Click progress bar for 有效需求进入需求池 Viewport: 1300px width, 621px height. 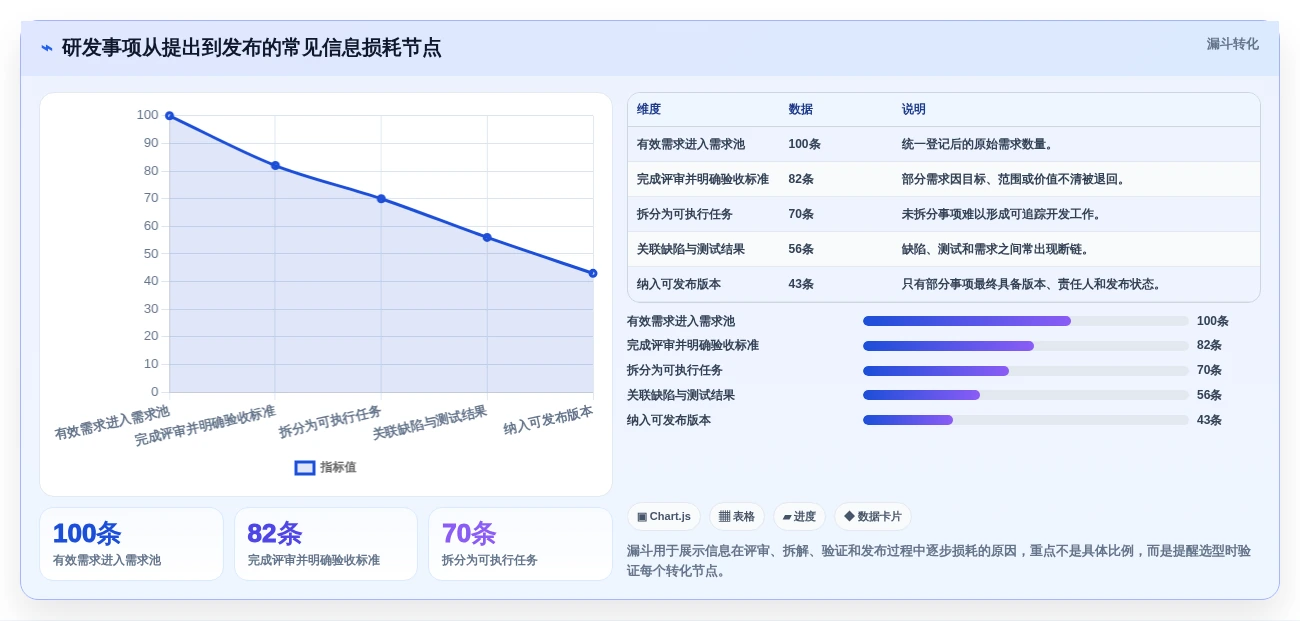tap(1026, 321)
